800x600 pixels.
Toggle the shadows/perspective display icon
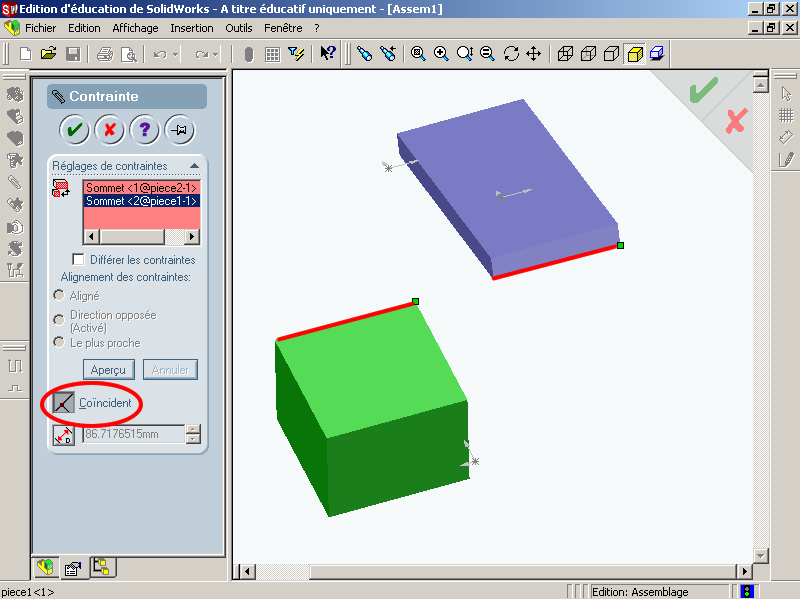(x=657, y=53)
